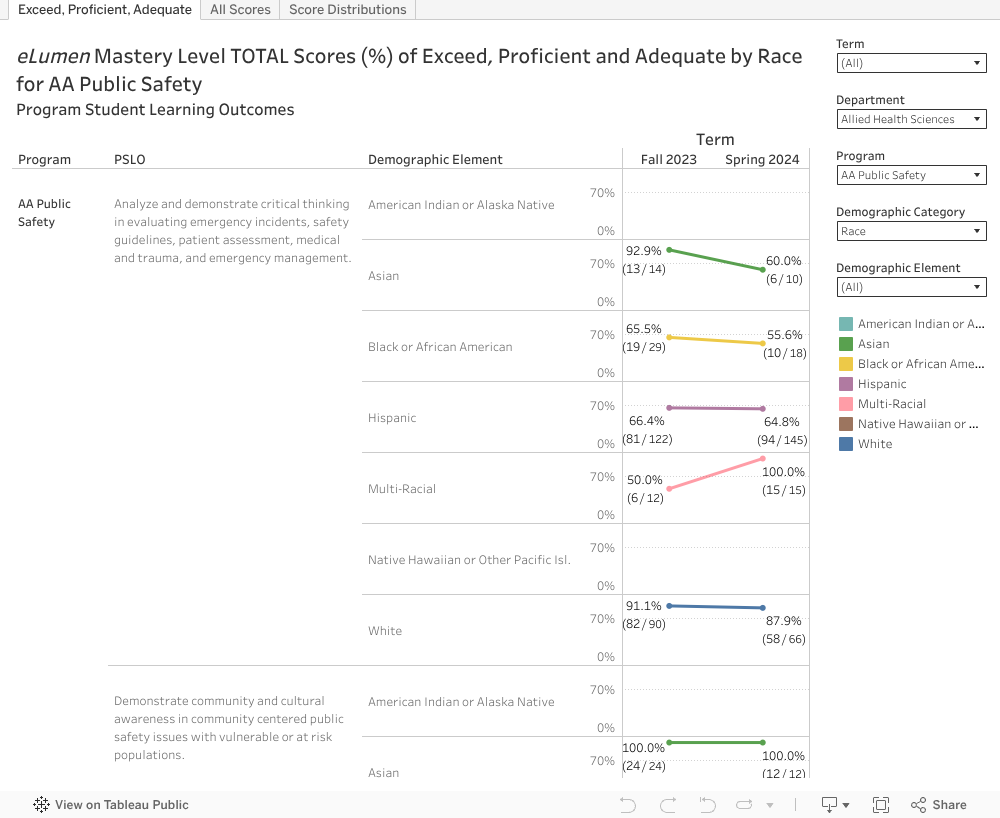The image size is (1000, 818).
Task: Toggle highlight for White legend item
Action: [x=874, y=444]
